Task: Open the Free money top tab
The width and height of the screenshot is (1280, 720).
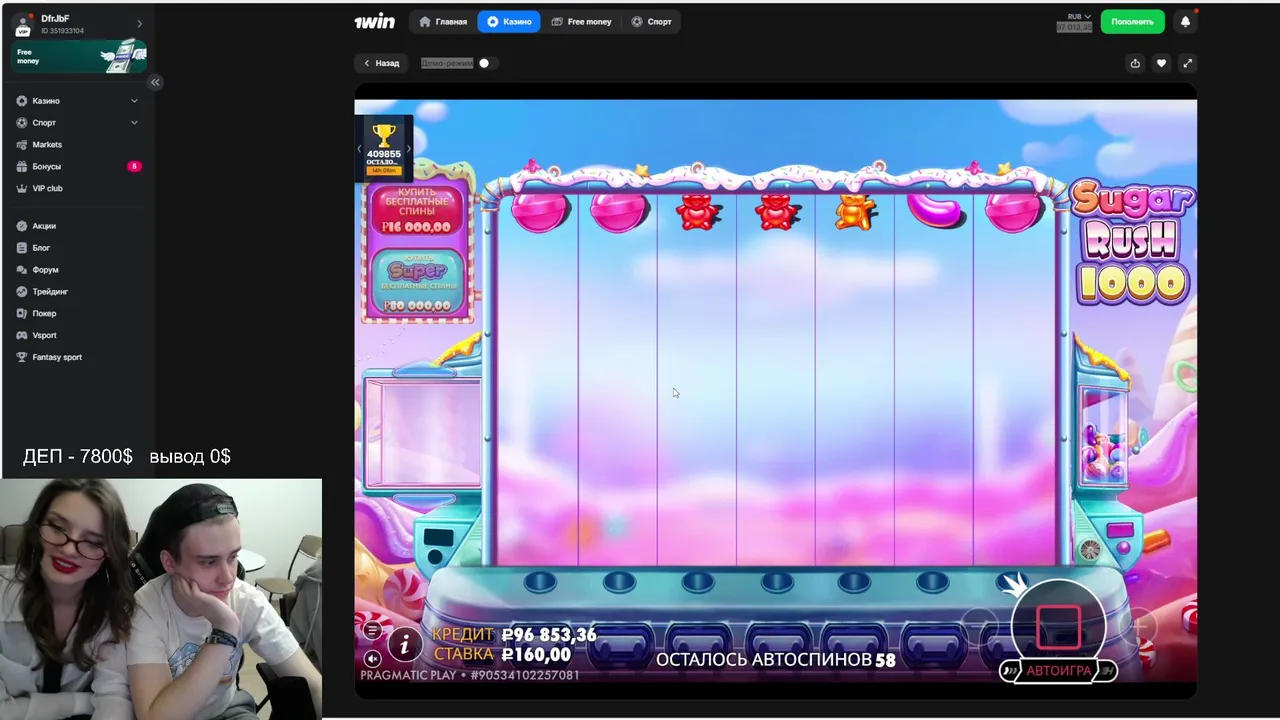Action: pos(581,21)
